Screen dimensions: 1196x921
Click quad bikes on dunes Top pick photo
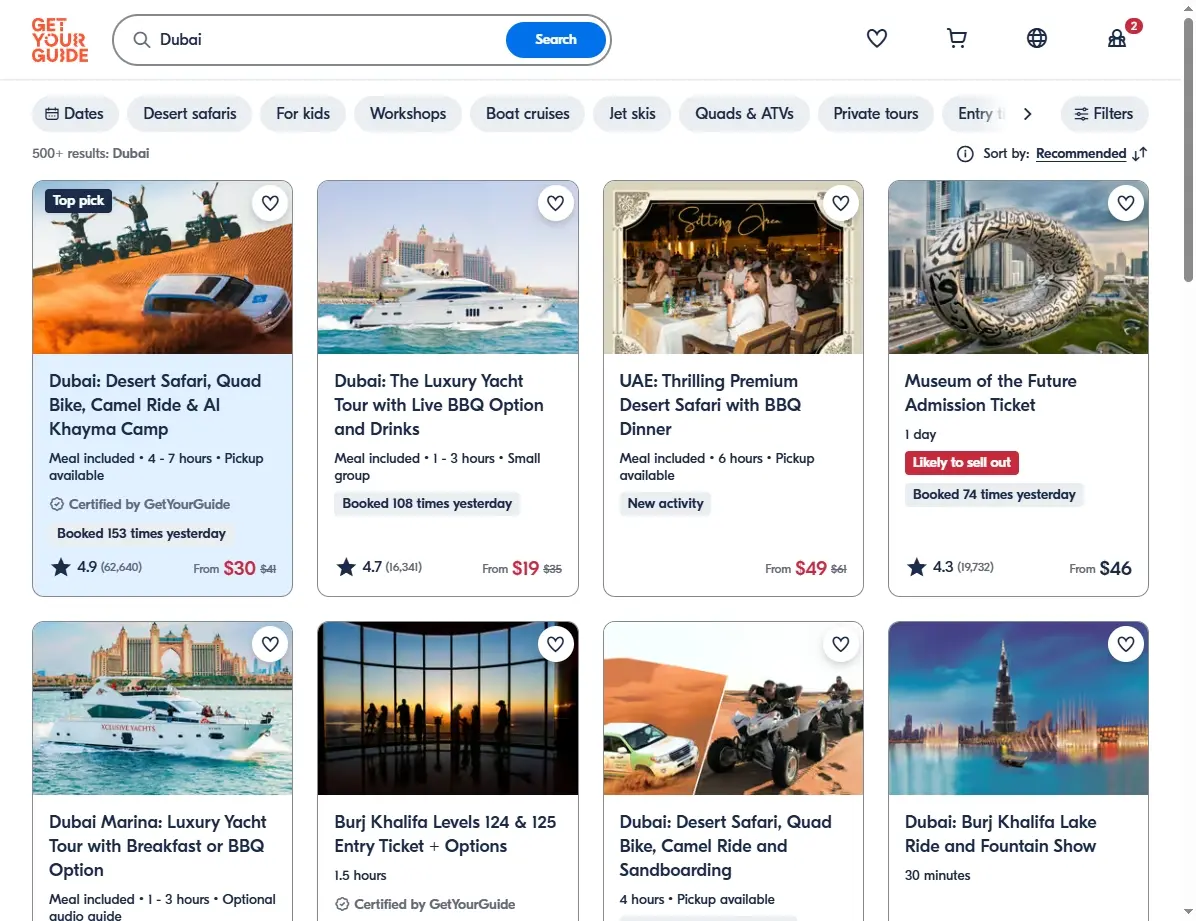pos(162,267)
